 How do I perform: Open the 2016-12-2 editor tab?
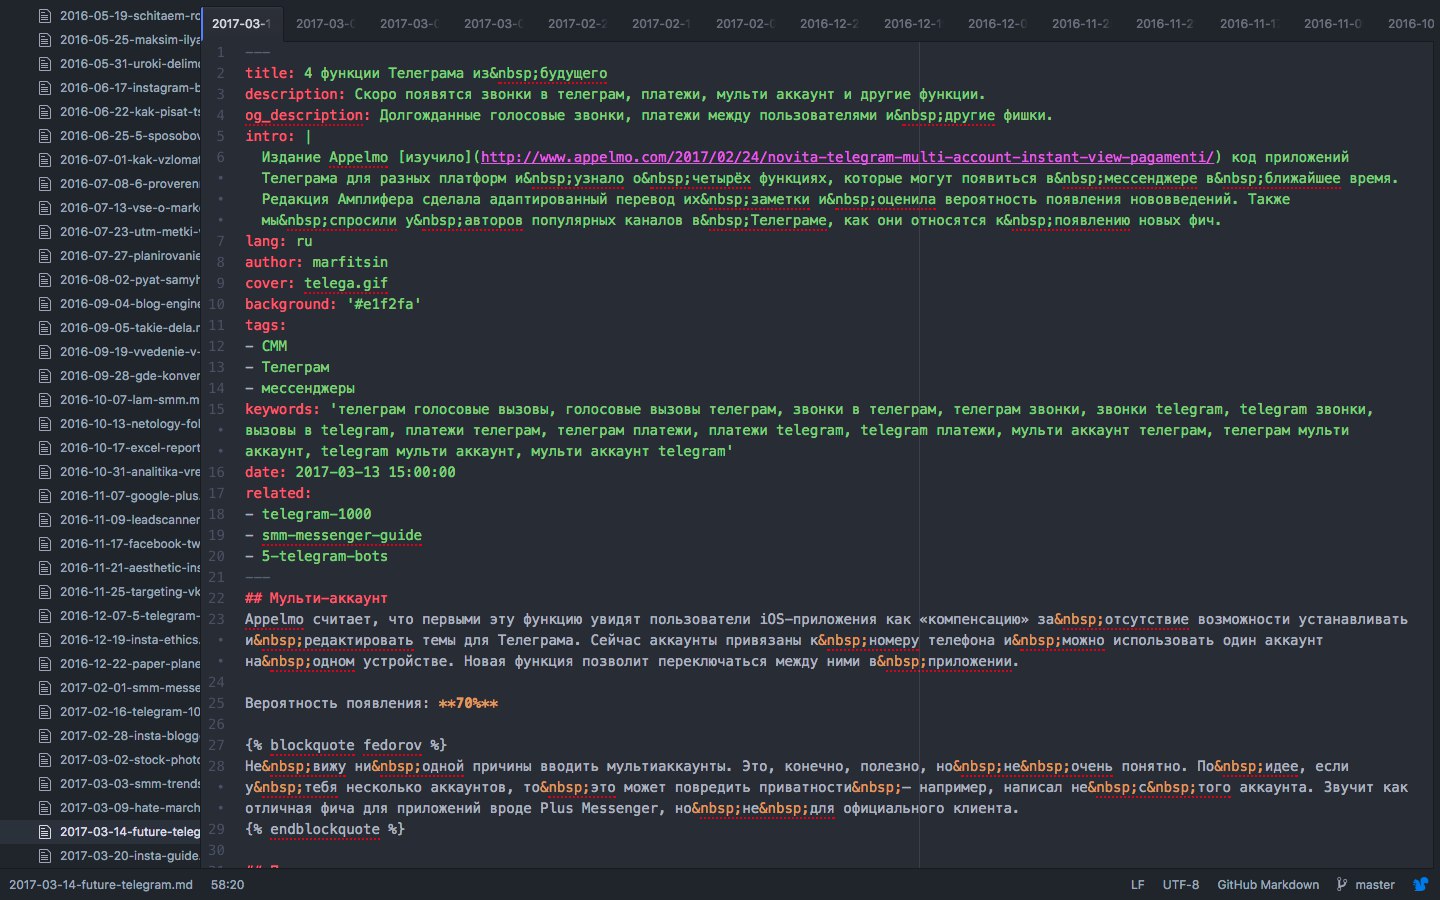[x=829, y=23]
